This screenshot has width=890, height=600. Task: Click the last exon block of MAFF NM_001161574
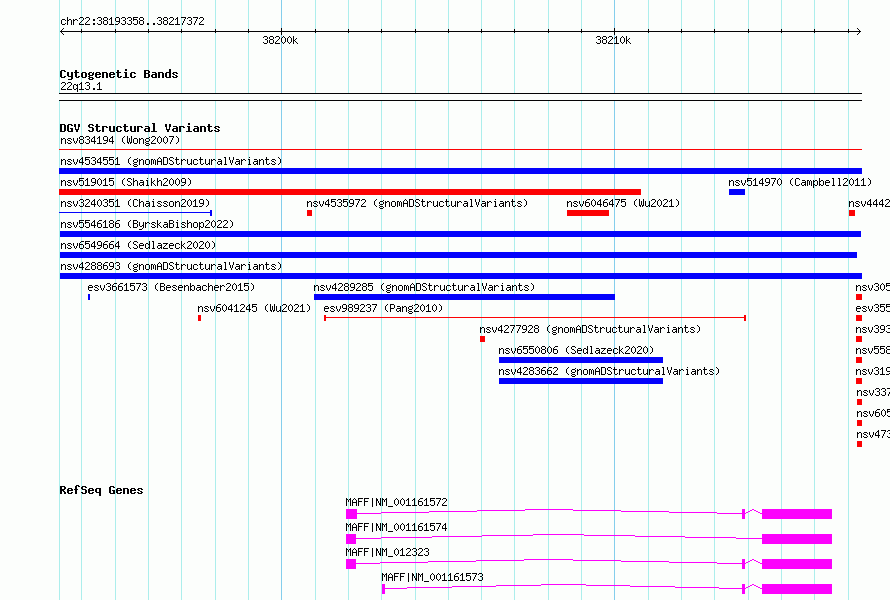click(797, 539)
